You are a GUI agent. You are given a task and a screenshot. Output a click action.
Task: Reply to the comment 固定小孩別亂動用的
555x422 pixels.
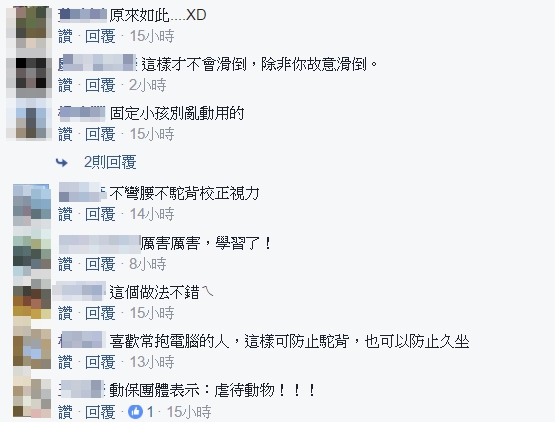(x=100, y=134)
